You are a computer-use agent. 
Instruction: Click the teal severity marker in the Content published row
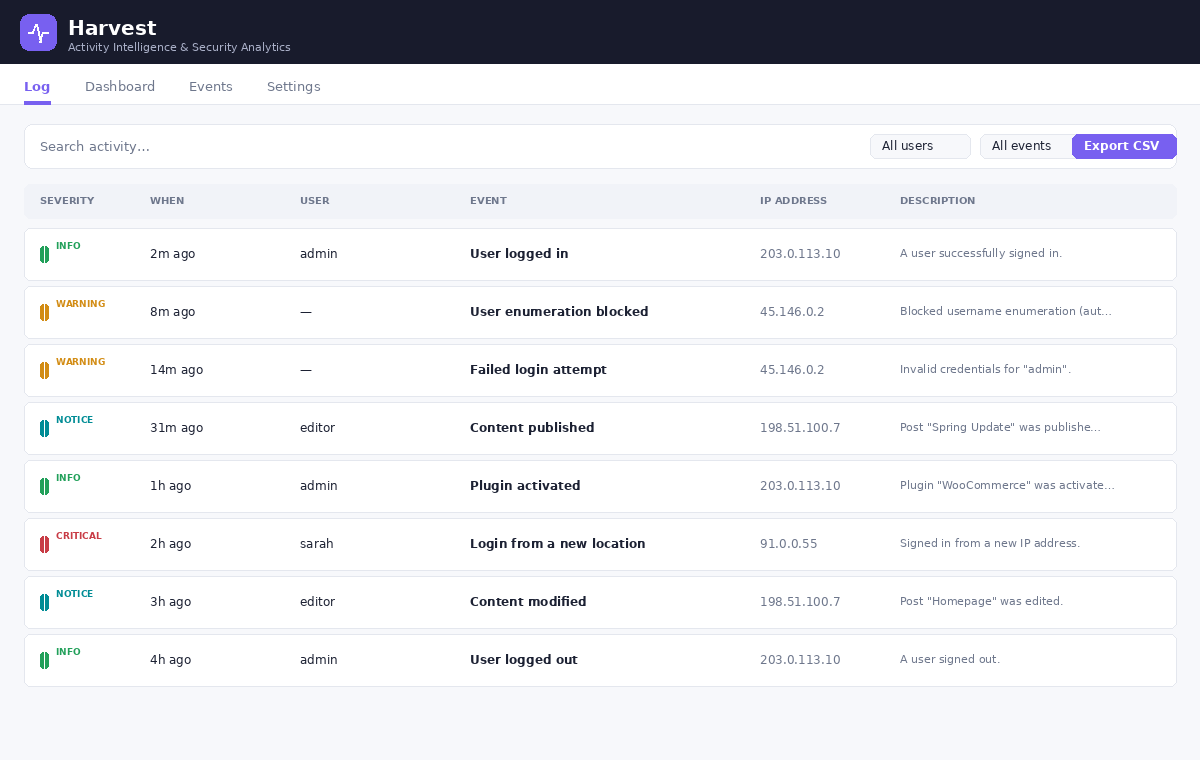point(44,428)
